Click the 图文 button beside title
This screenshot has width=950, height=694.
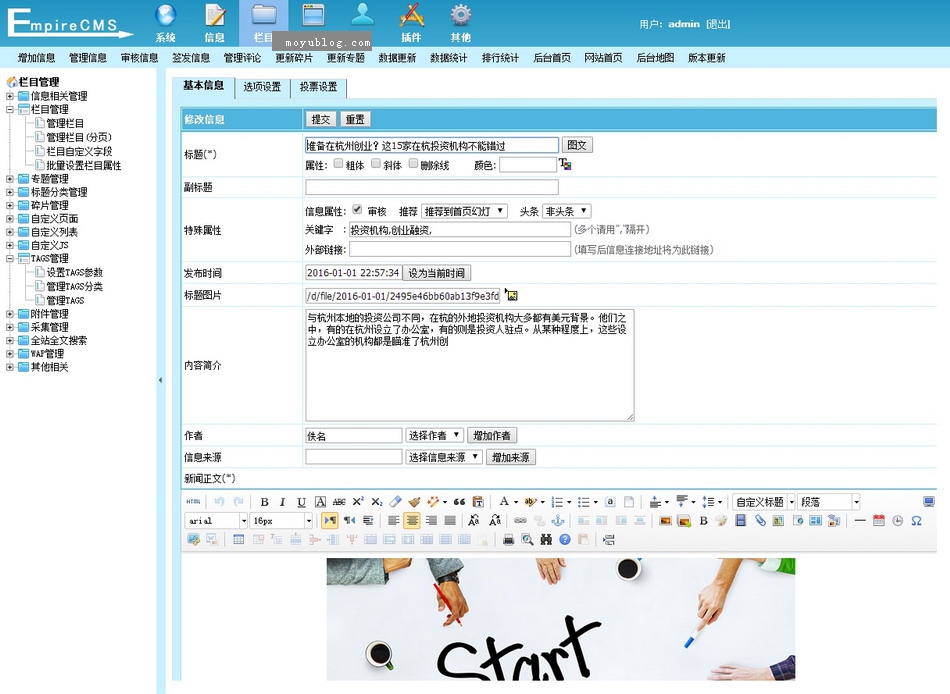pos(577,145)
